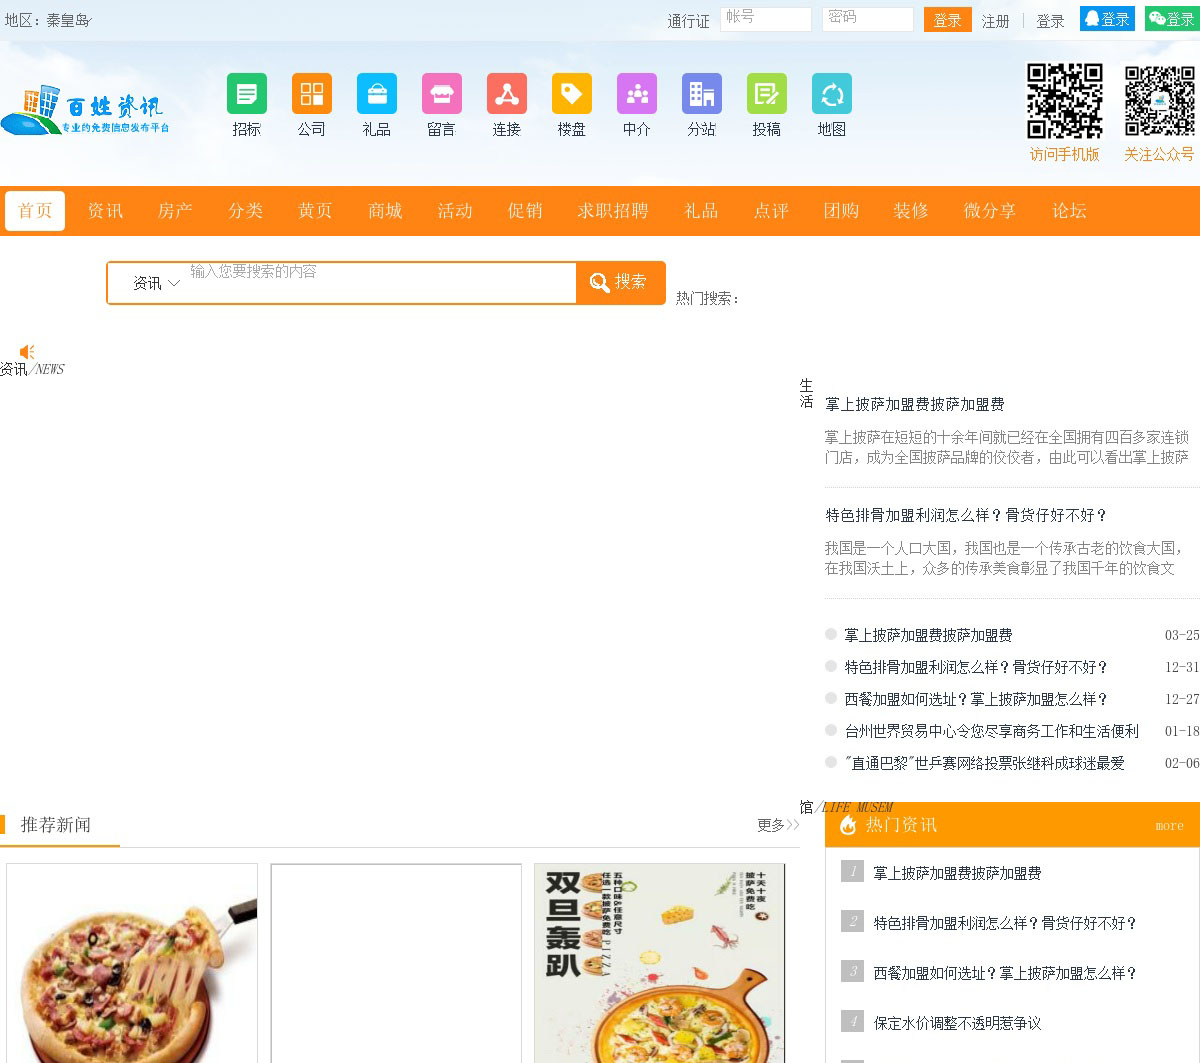Open the 黄页 navigation tab
This screenshot has height=1063, width=1200.
pos(315,211)
